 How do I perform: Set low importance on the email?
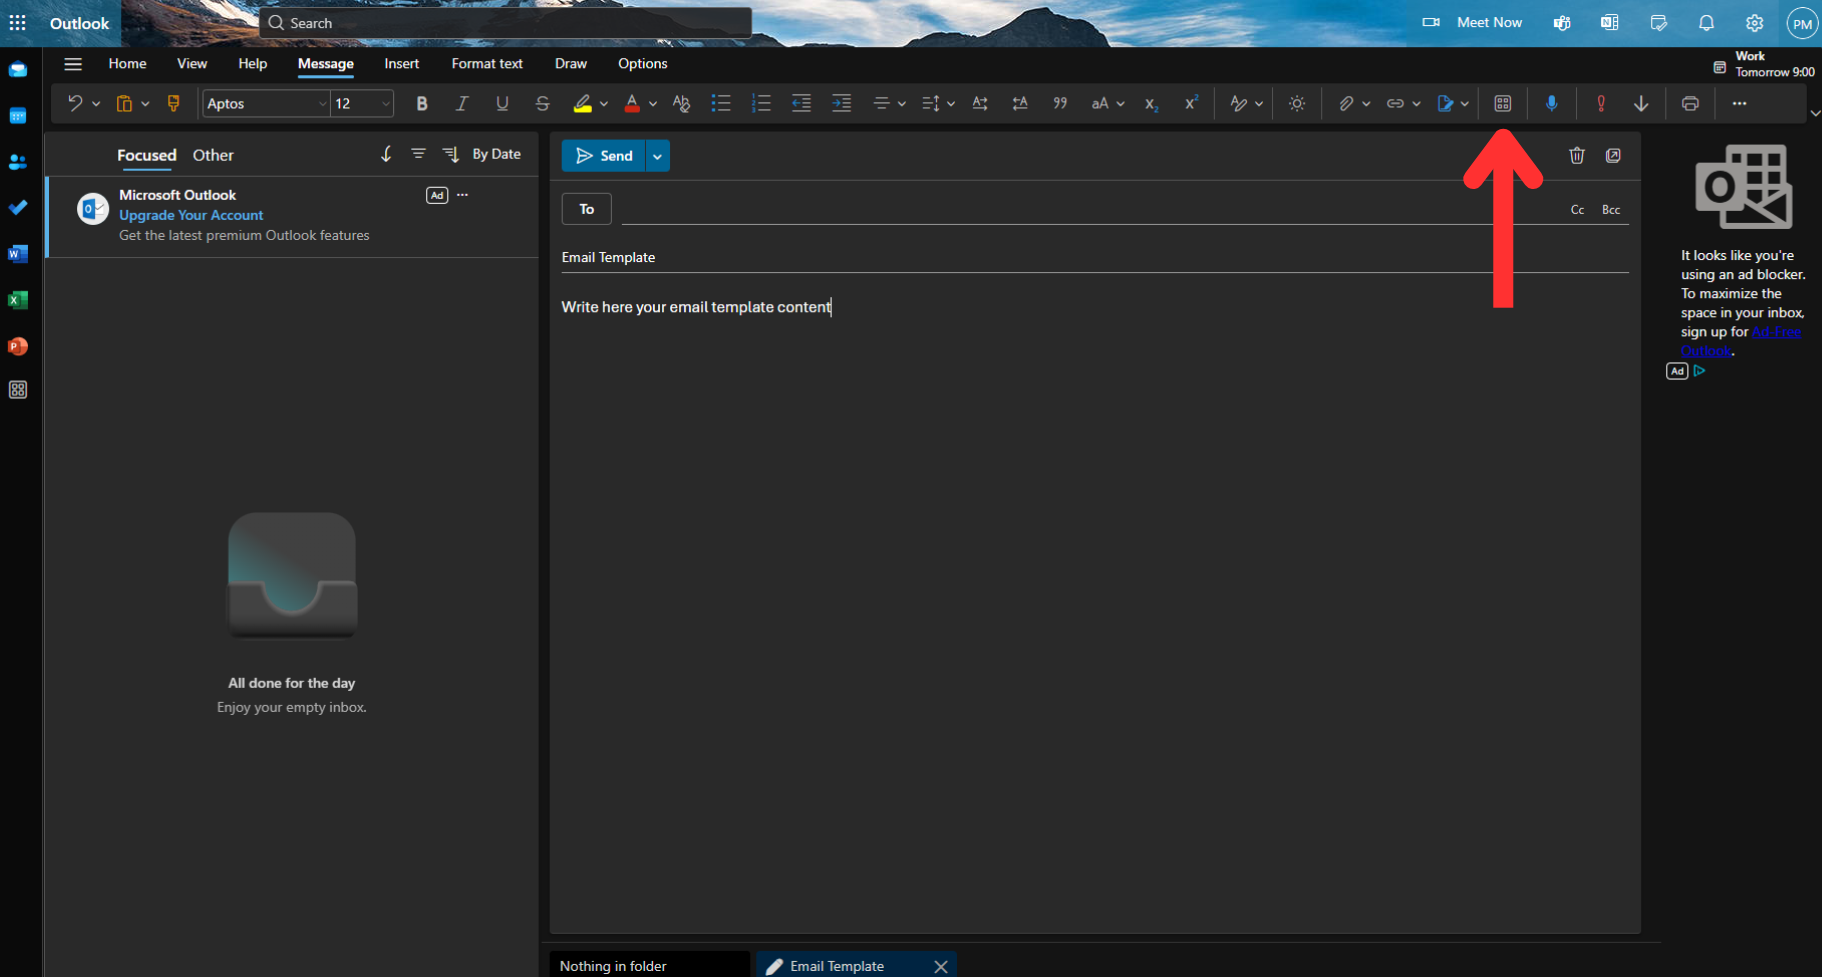point(1641,103)
